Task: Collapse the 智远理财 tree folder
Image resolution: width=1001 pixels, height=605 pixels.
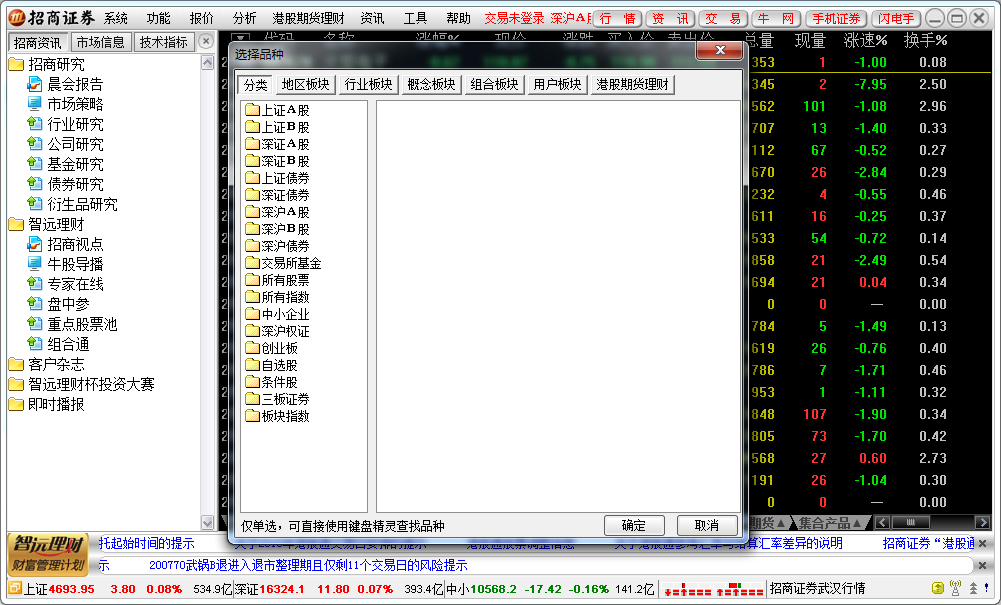Action: (x=16, y=224)
